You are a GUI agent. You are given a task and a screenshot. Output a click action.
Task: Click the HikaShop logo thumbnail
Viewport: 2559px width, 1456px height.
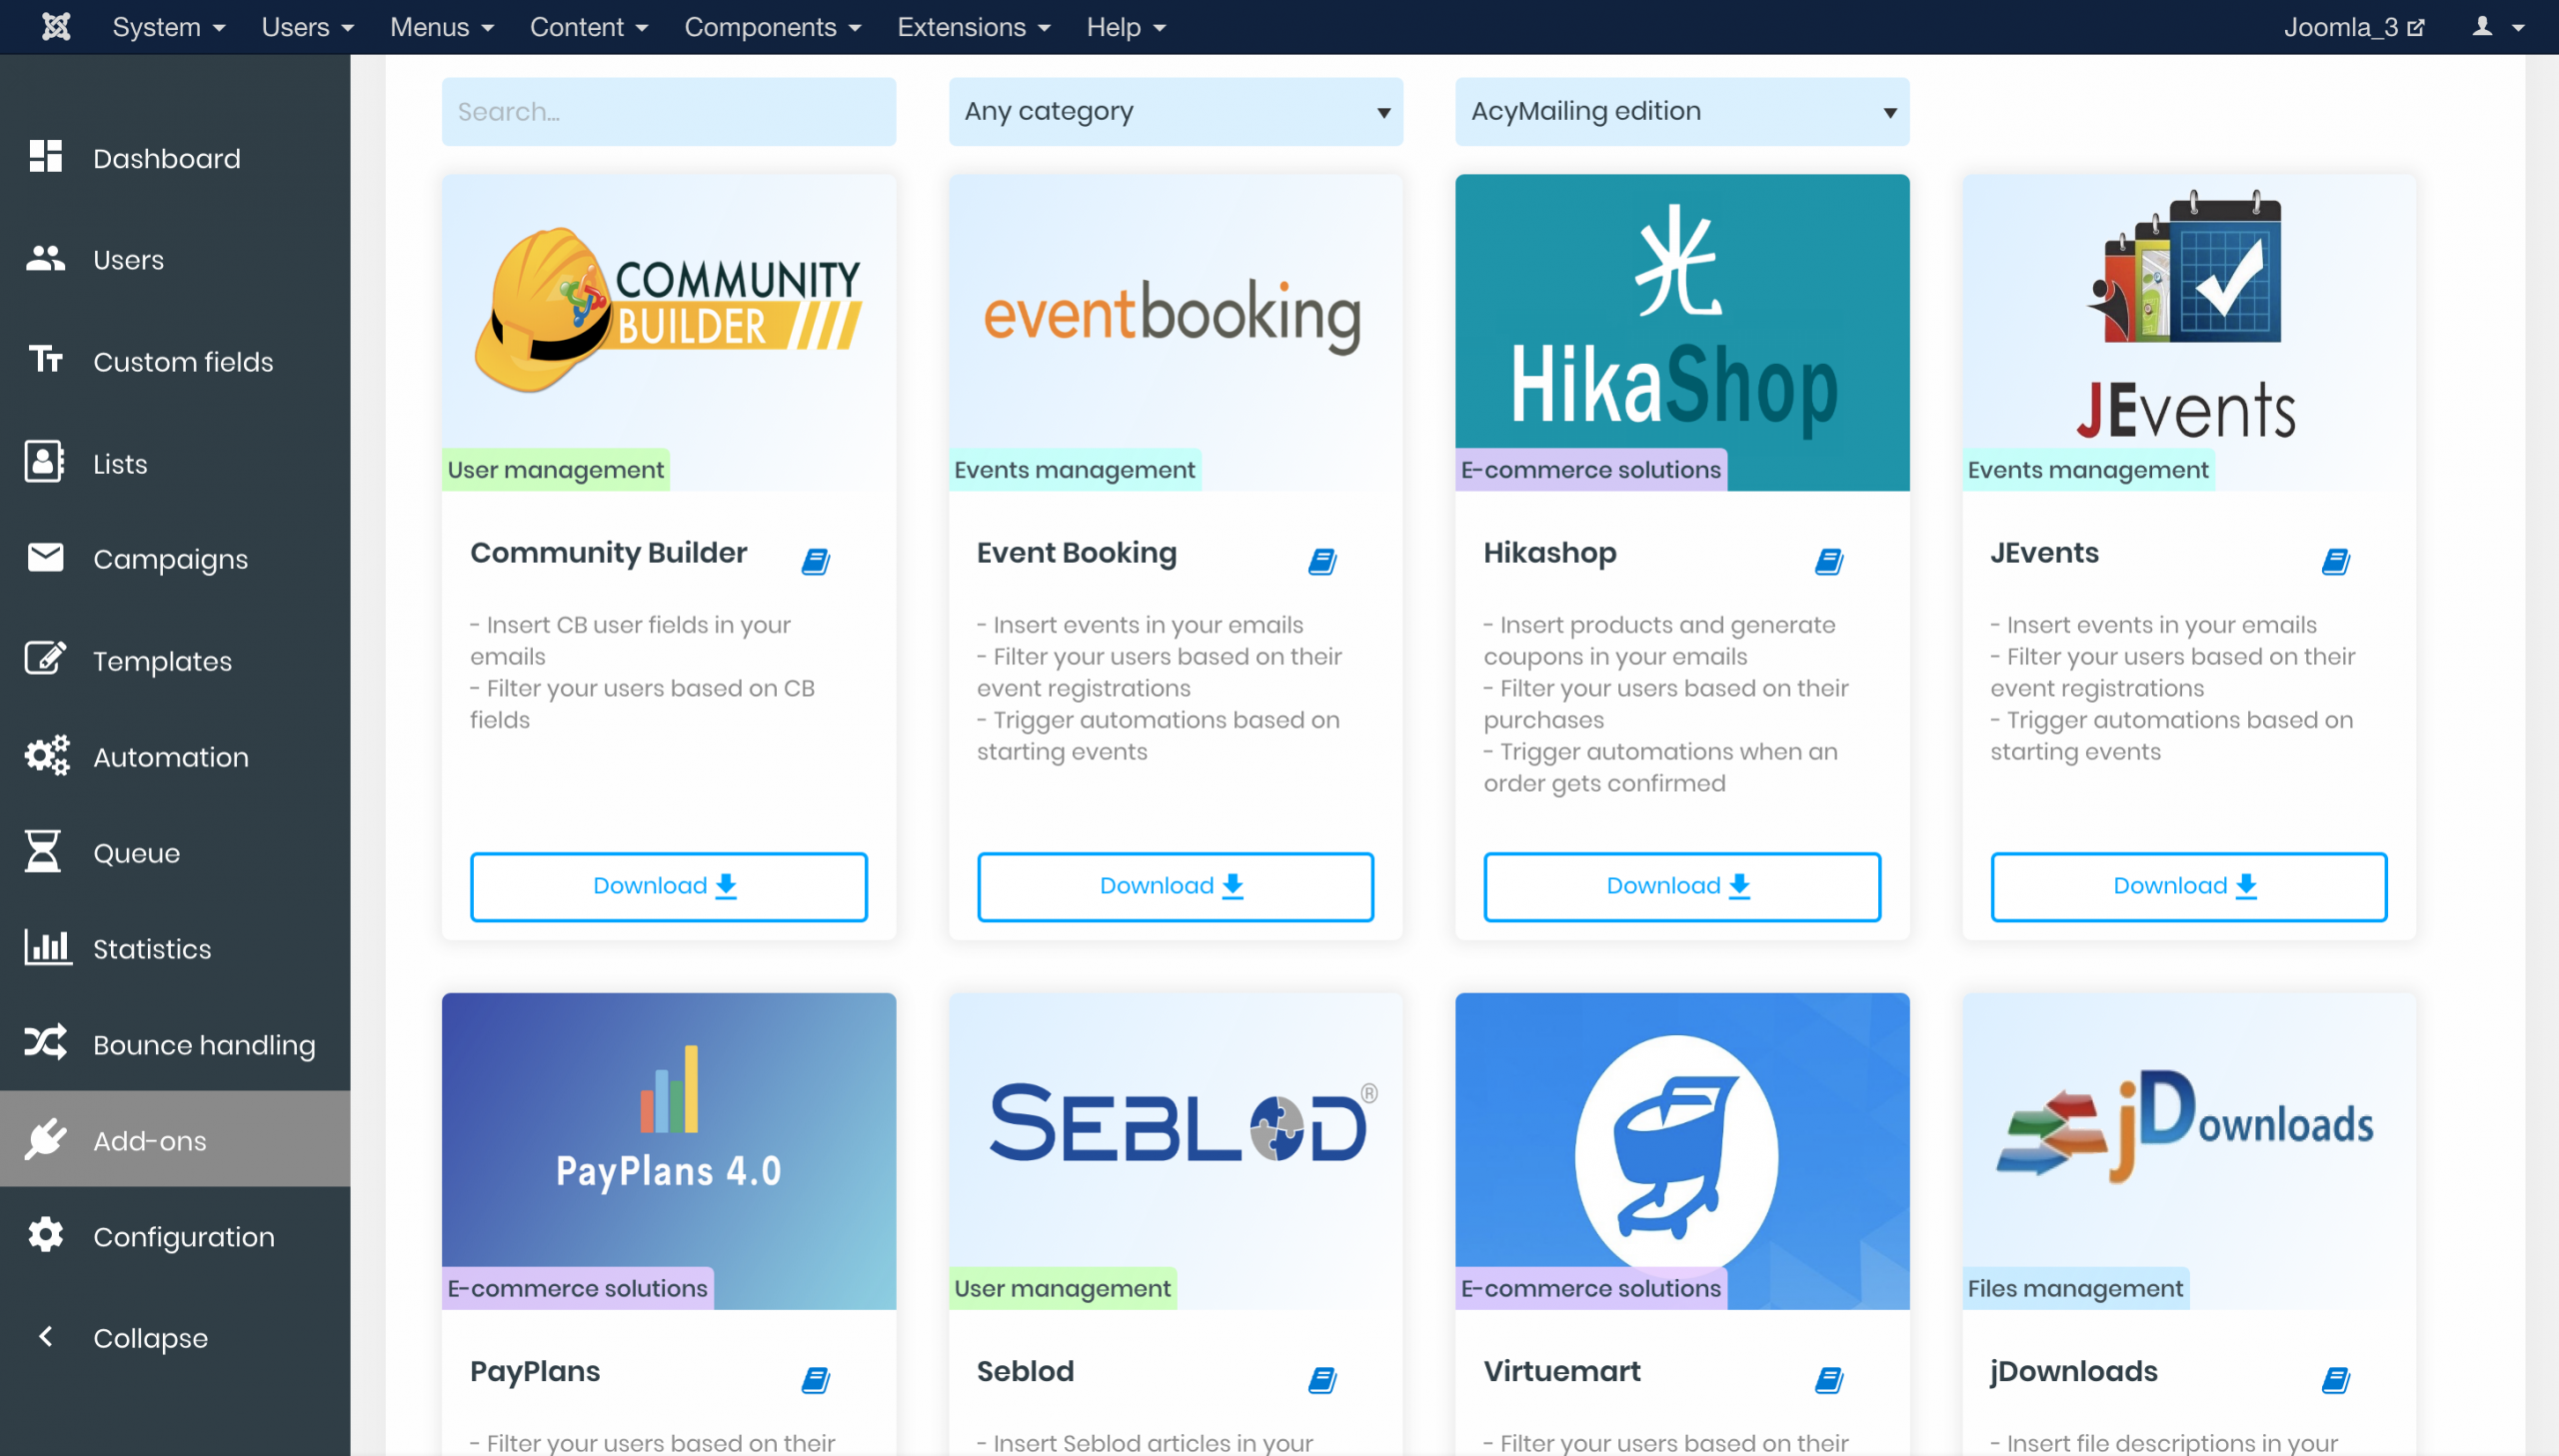tap(1682, 332)
